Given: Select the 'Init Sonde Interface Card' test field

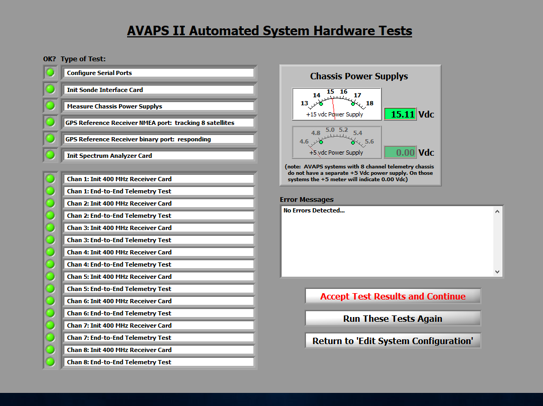Looking at the screenshot, I should 158,90.
